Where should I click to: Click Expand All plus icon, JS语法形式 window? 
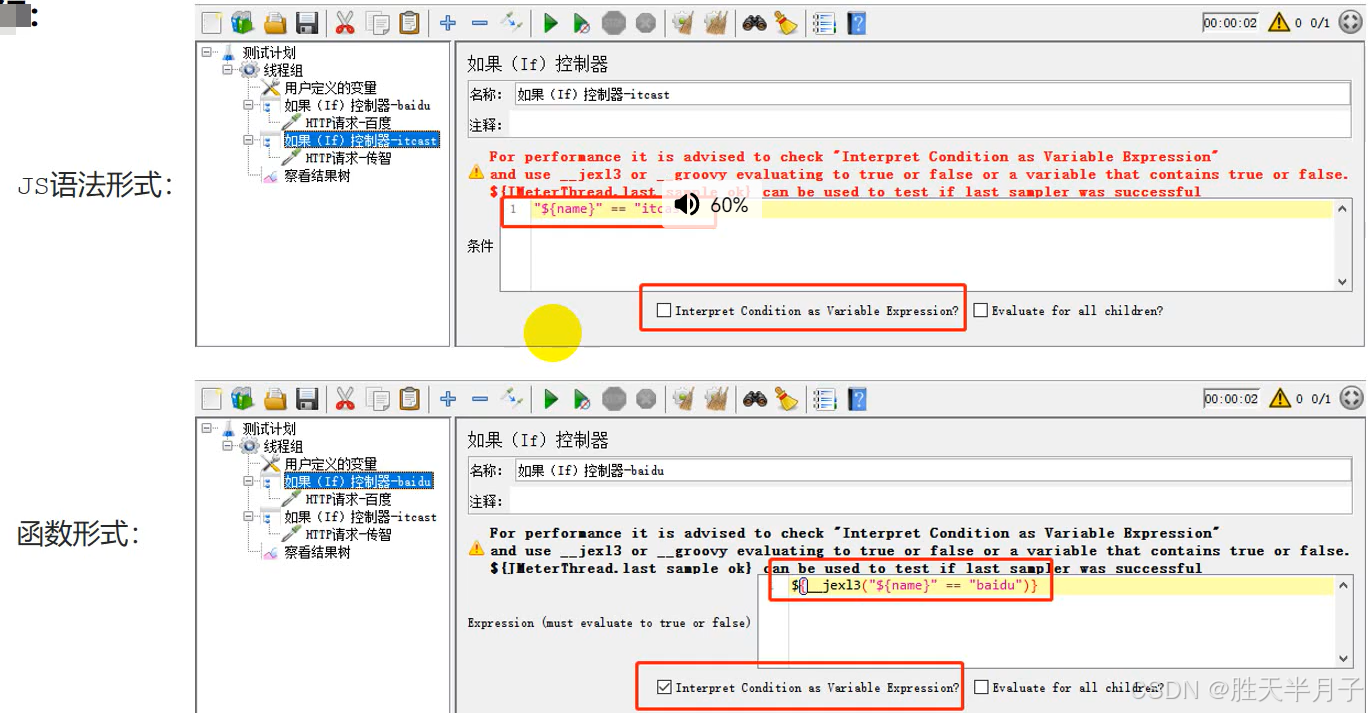(x=448, y=23)
